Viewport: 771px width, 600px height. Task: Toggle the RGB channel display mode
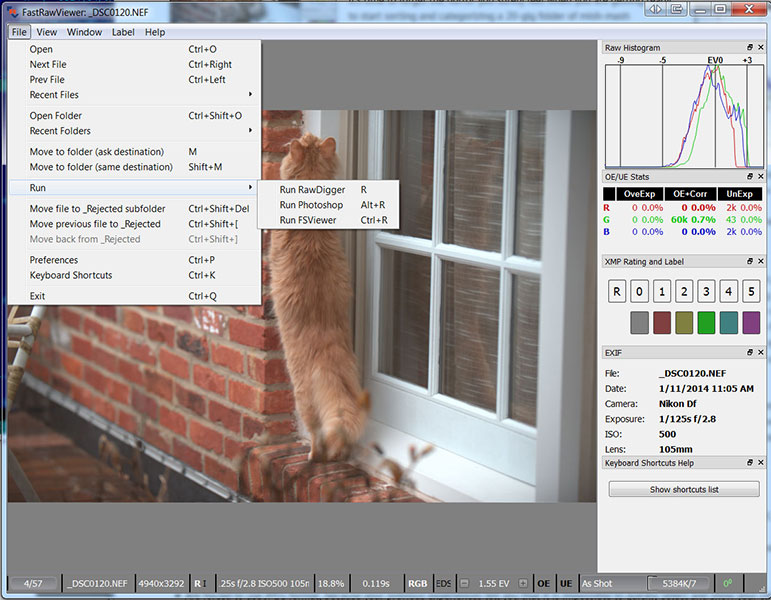tap(417, 583)
